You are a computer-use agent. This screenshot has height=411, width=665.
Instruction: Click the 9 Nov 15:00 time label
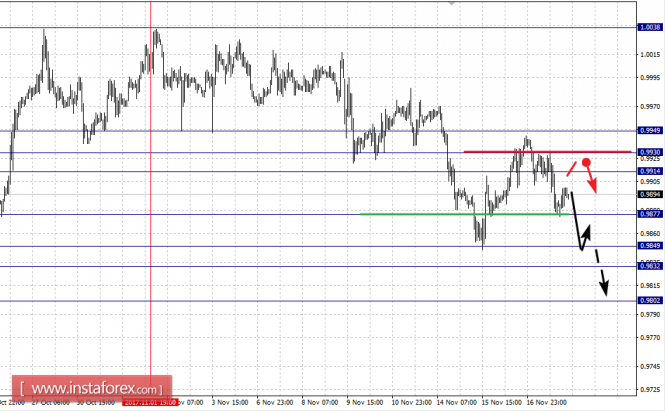click(364, 402)
